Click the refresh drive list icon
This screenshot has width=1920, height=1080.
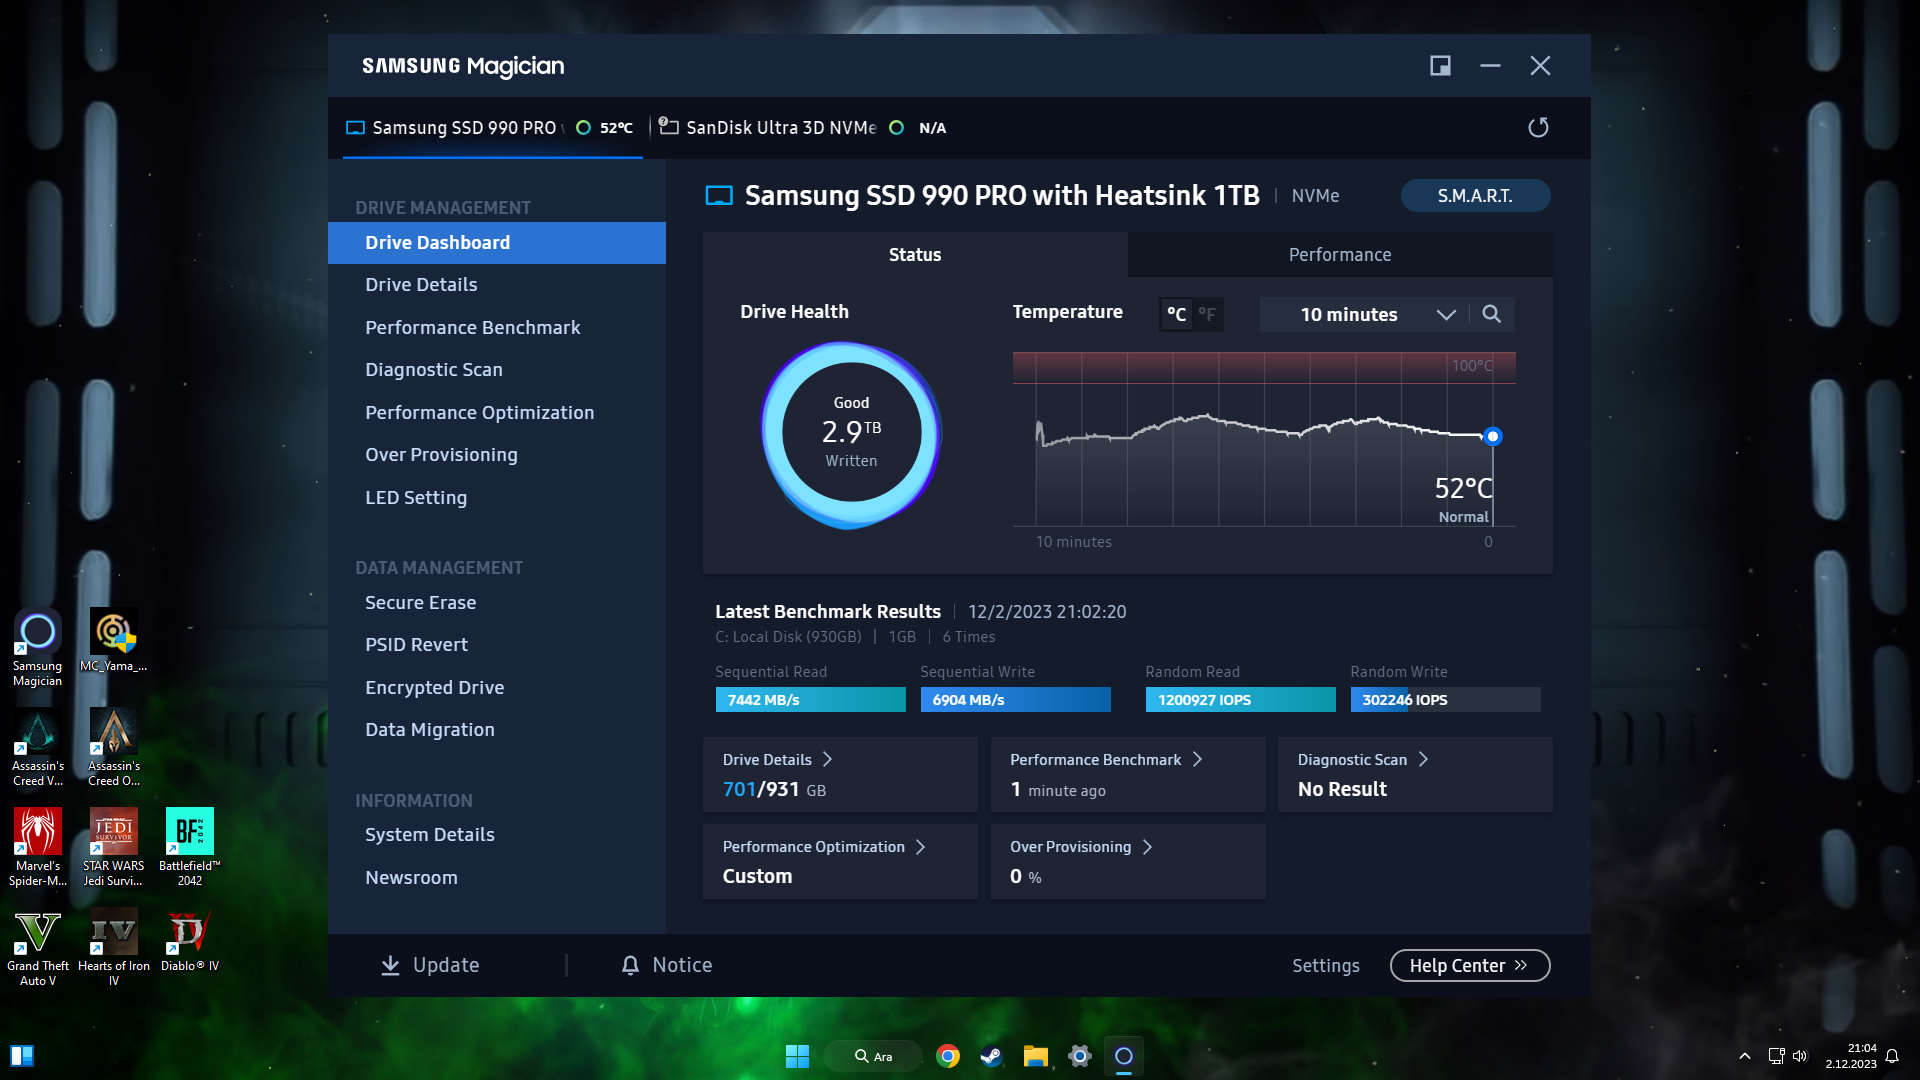[x=1538, y=127]
